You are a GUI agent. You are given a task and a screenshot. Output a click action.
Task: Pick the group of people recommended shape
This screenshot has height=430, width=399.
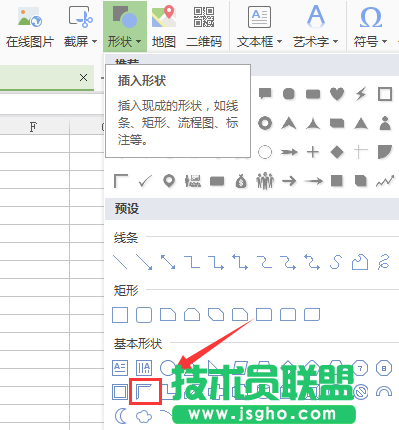(265, 181)
